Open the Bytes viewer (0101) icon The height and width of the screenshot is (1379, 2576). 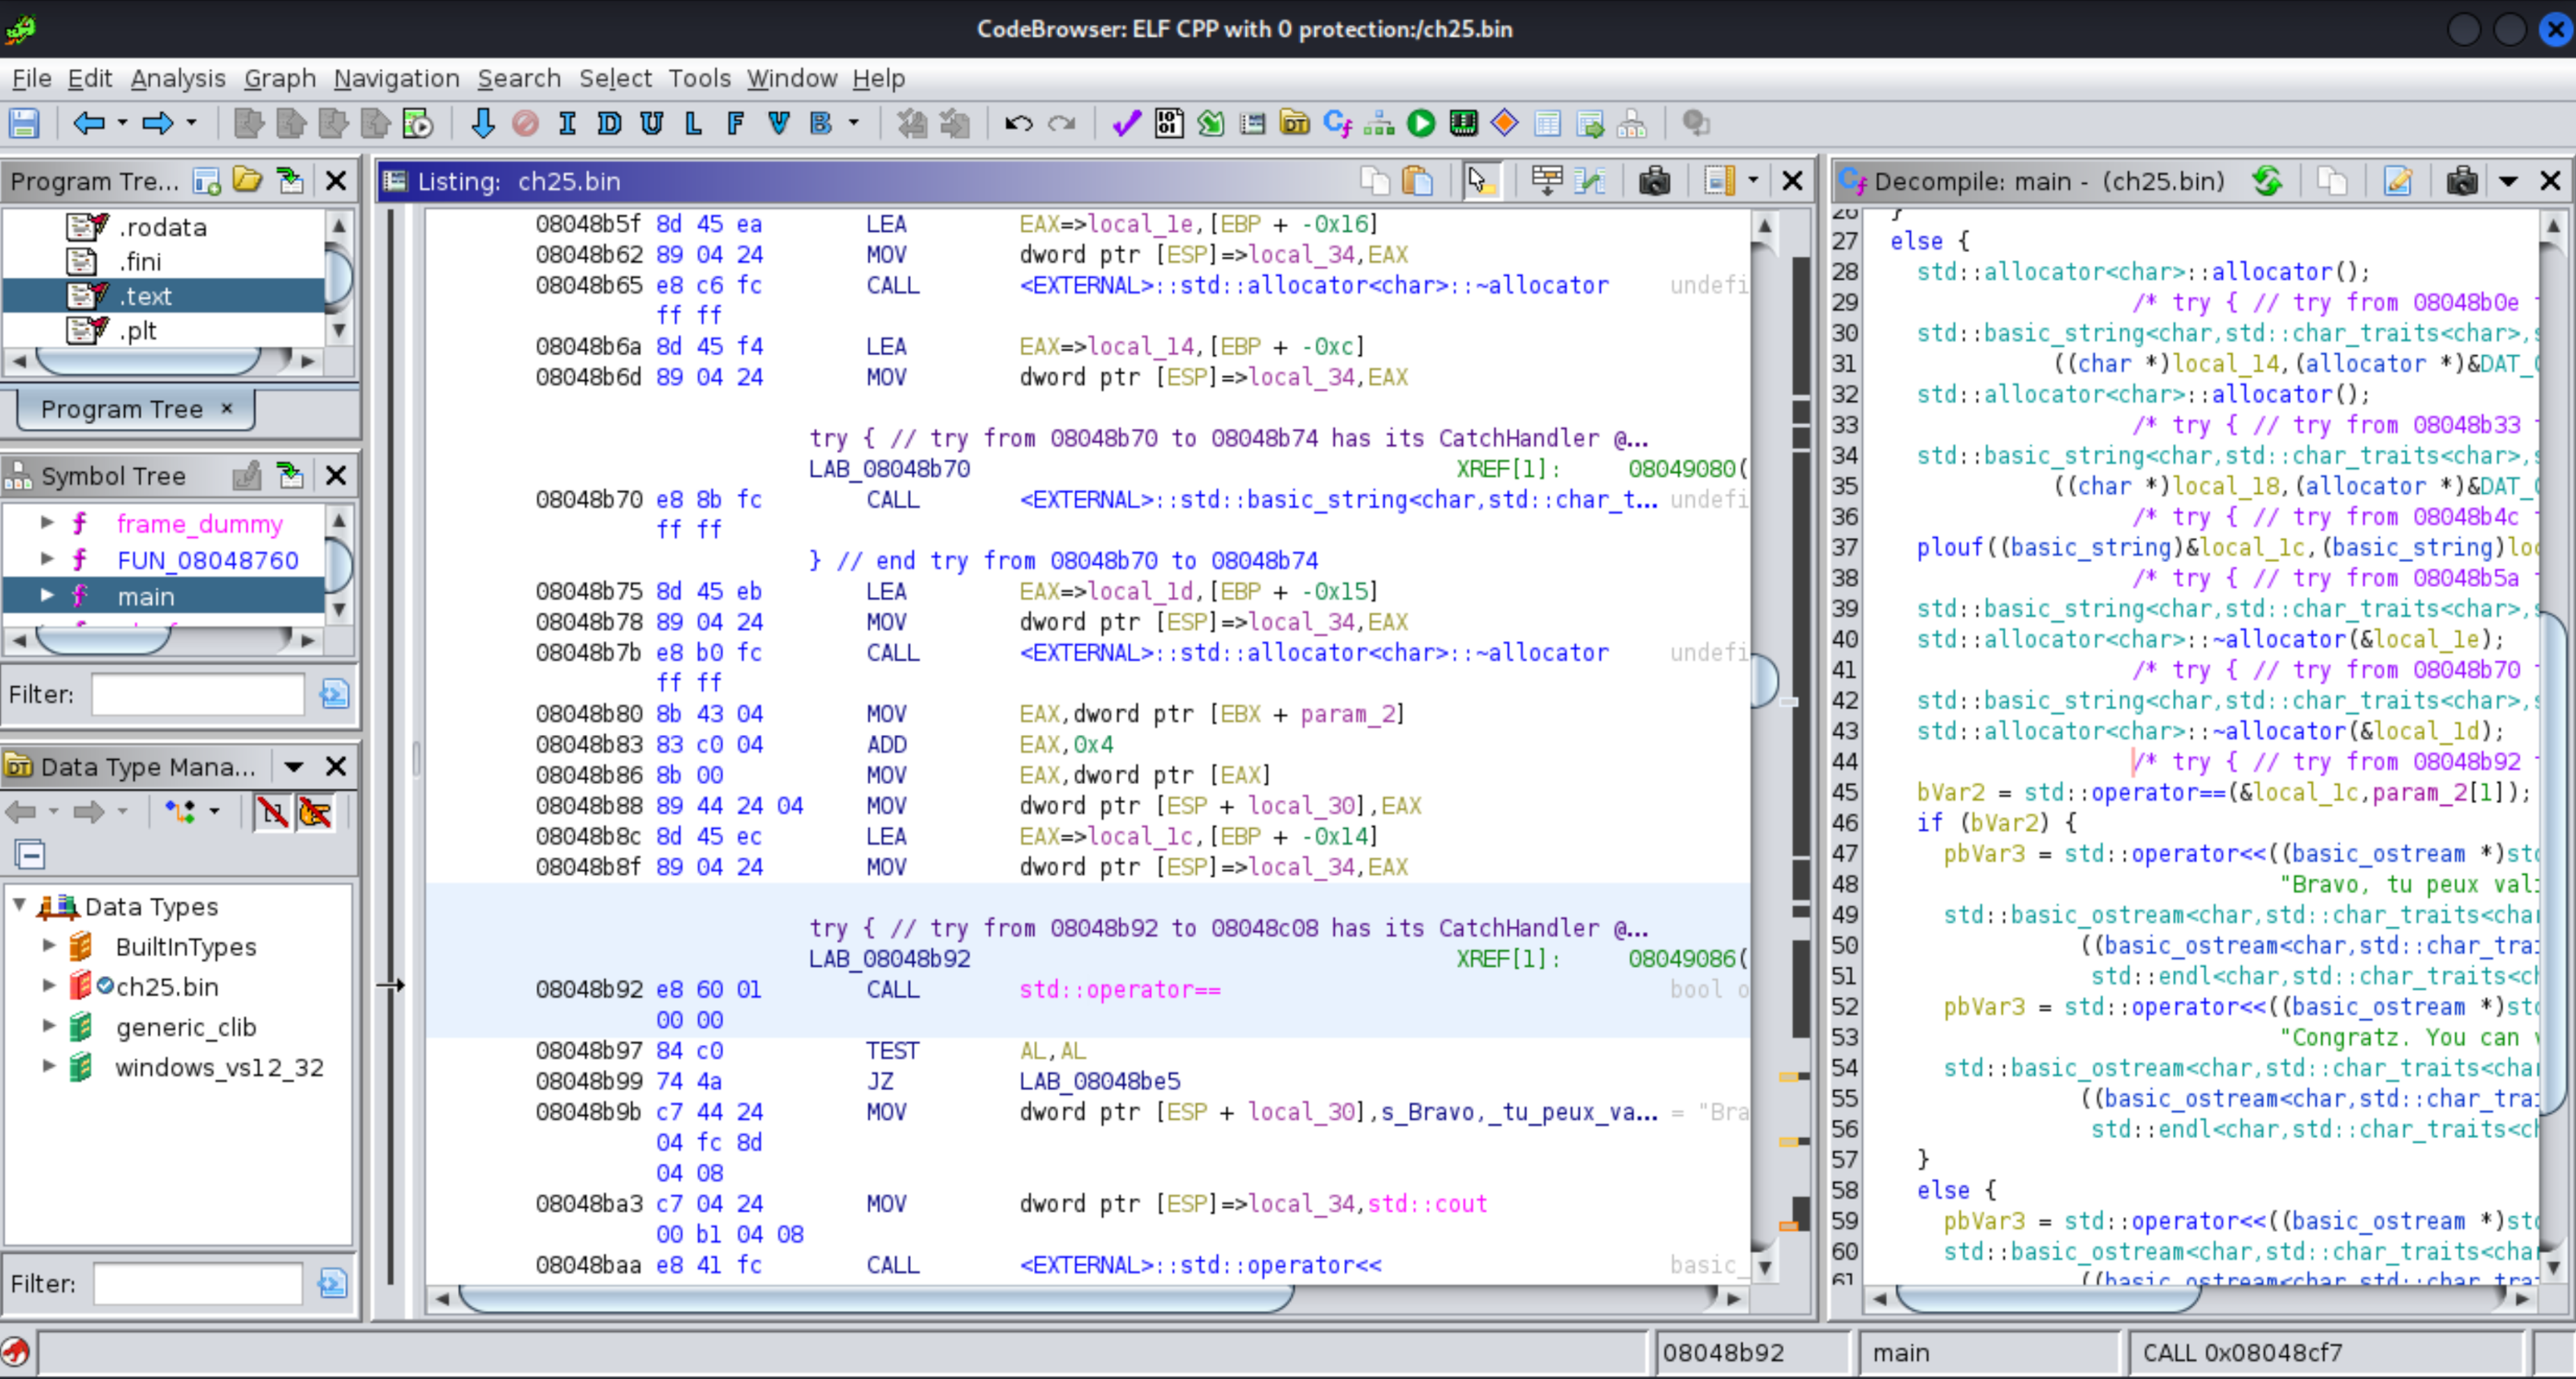[x=1168, y=123]
